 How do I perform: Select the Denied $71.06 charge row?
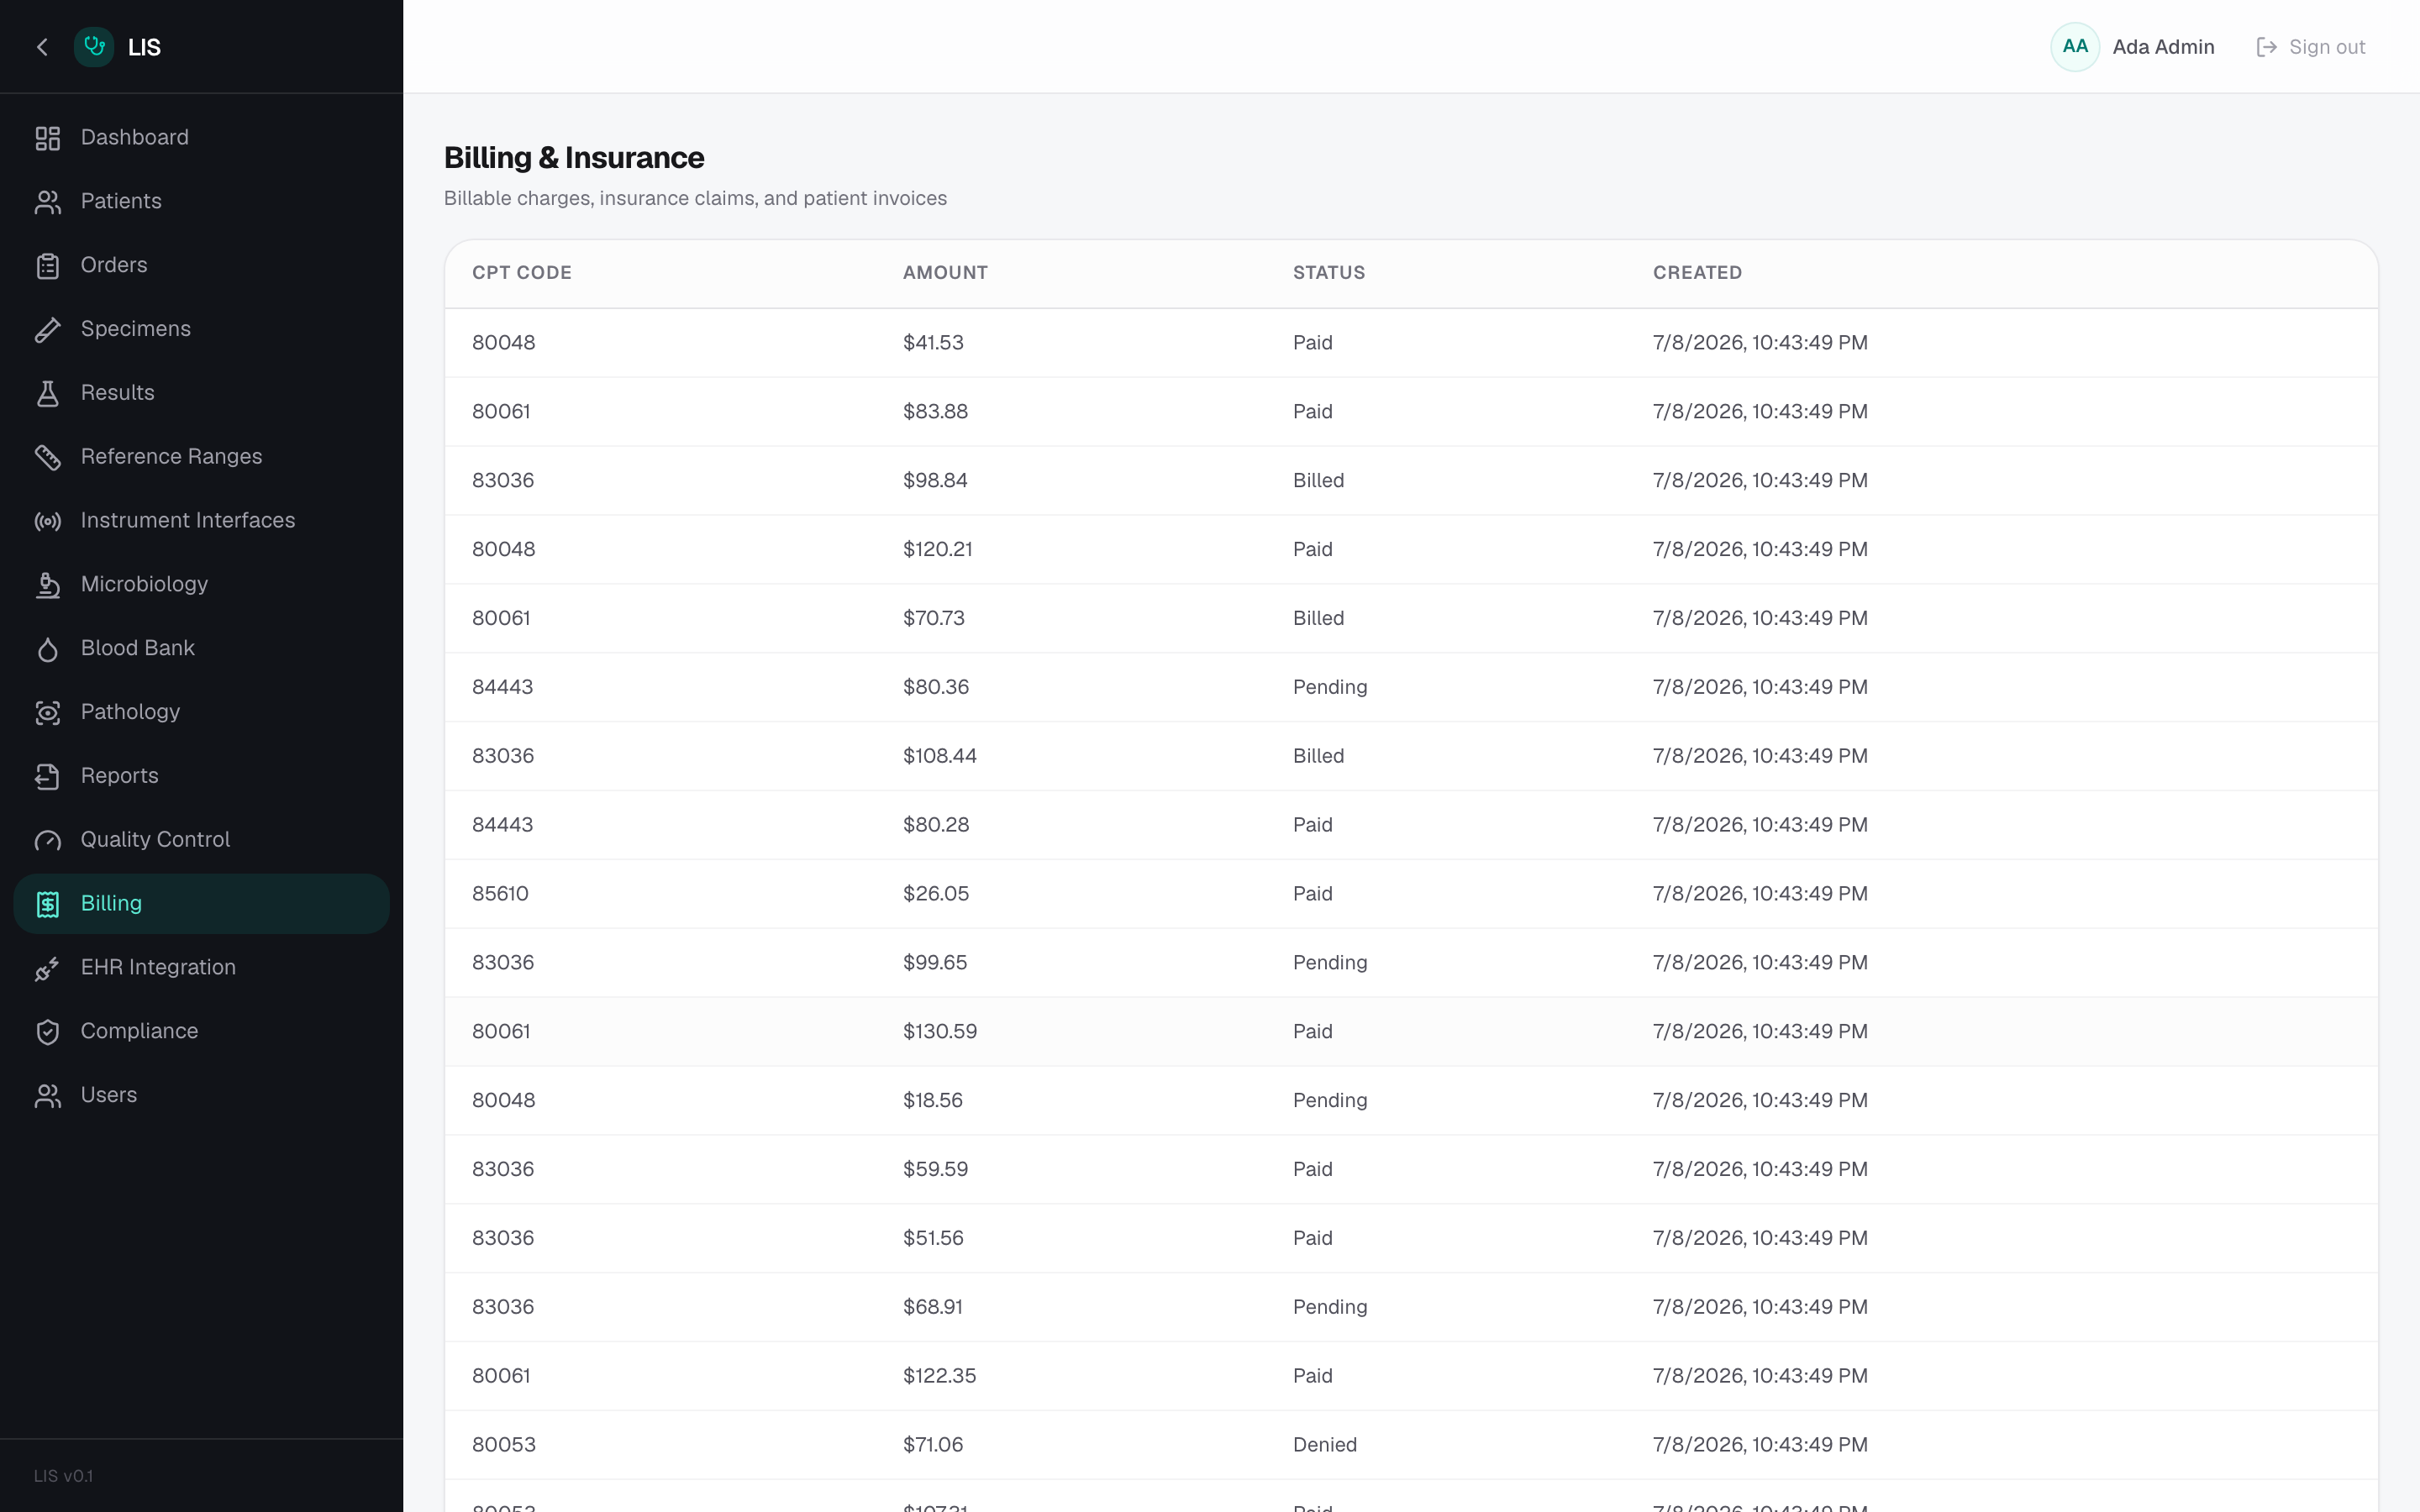(1411, 1445)
